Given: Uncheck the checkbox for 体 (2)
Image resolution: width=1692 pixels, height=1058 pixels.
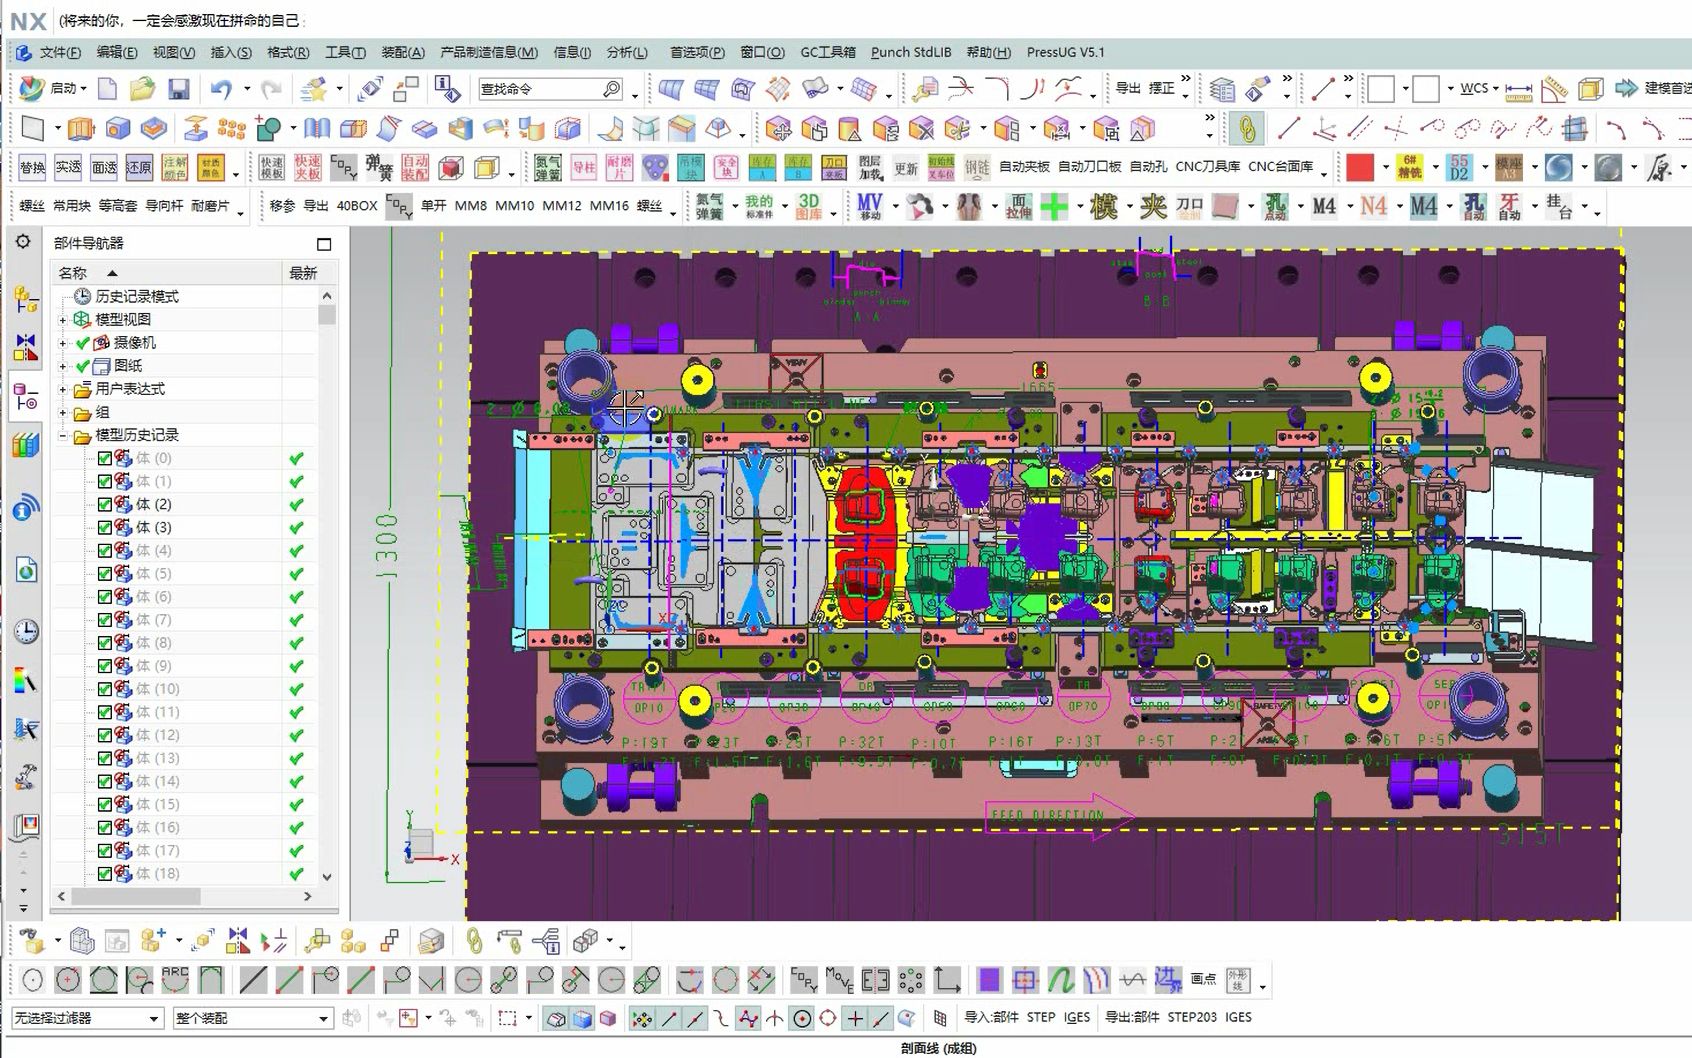Looking at the screenshot, I should (105, 504).
